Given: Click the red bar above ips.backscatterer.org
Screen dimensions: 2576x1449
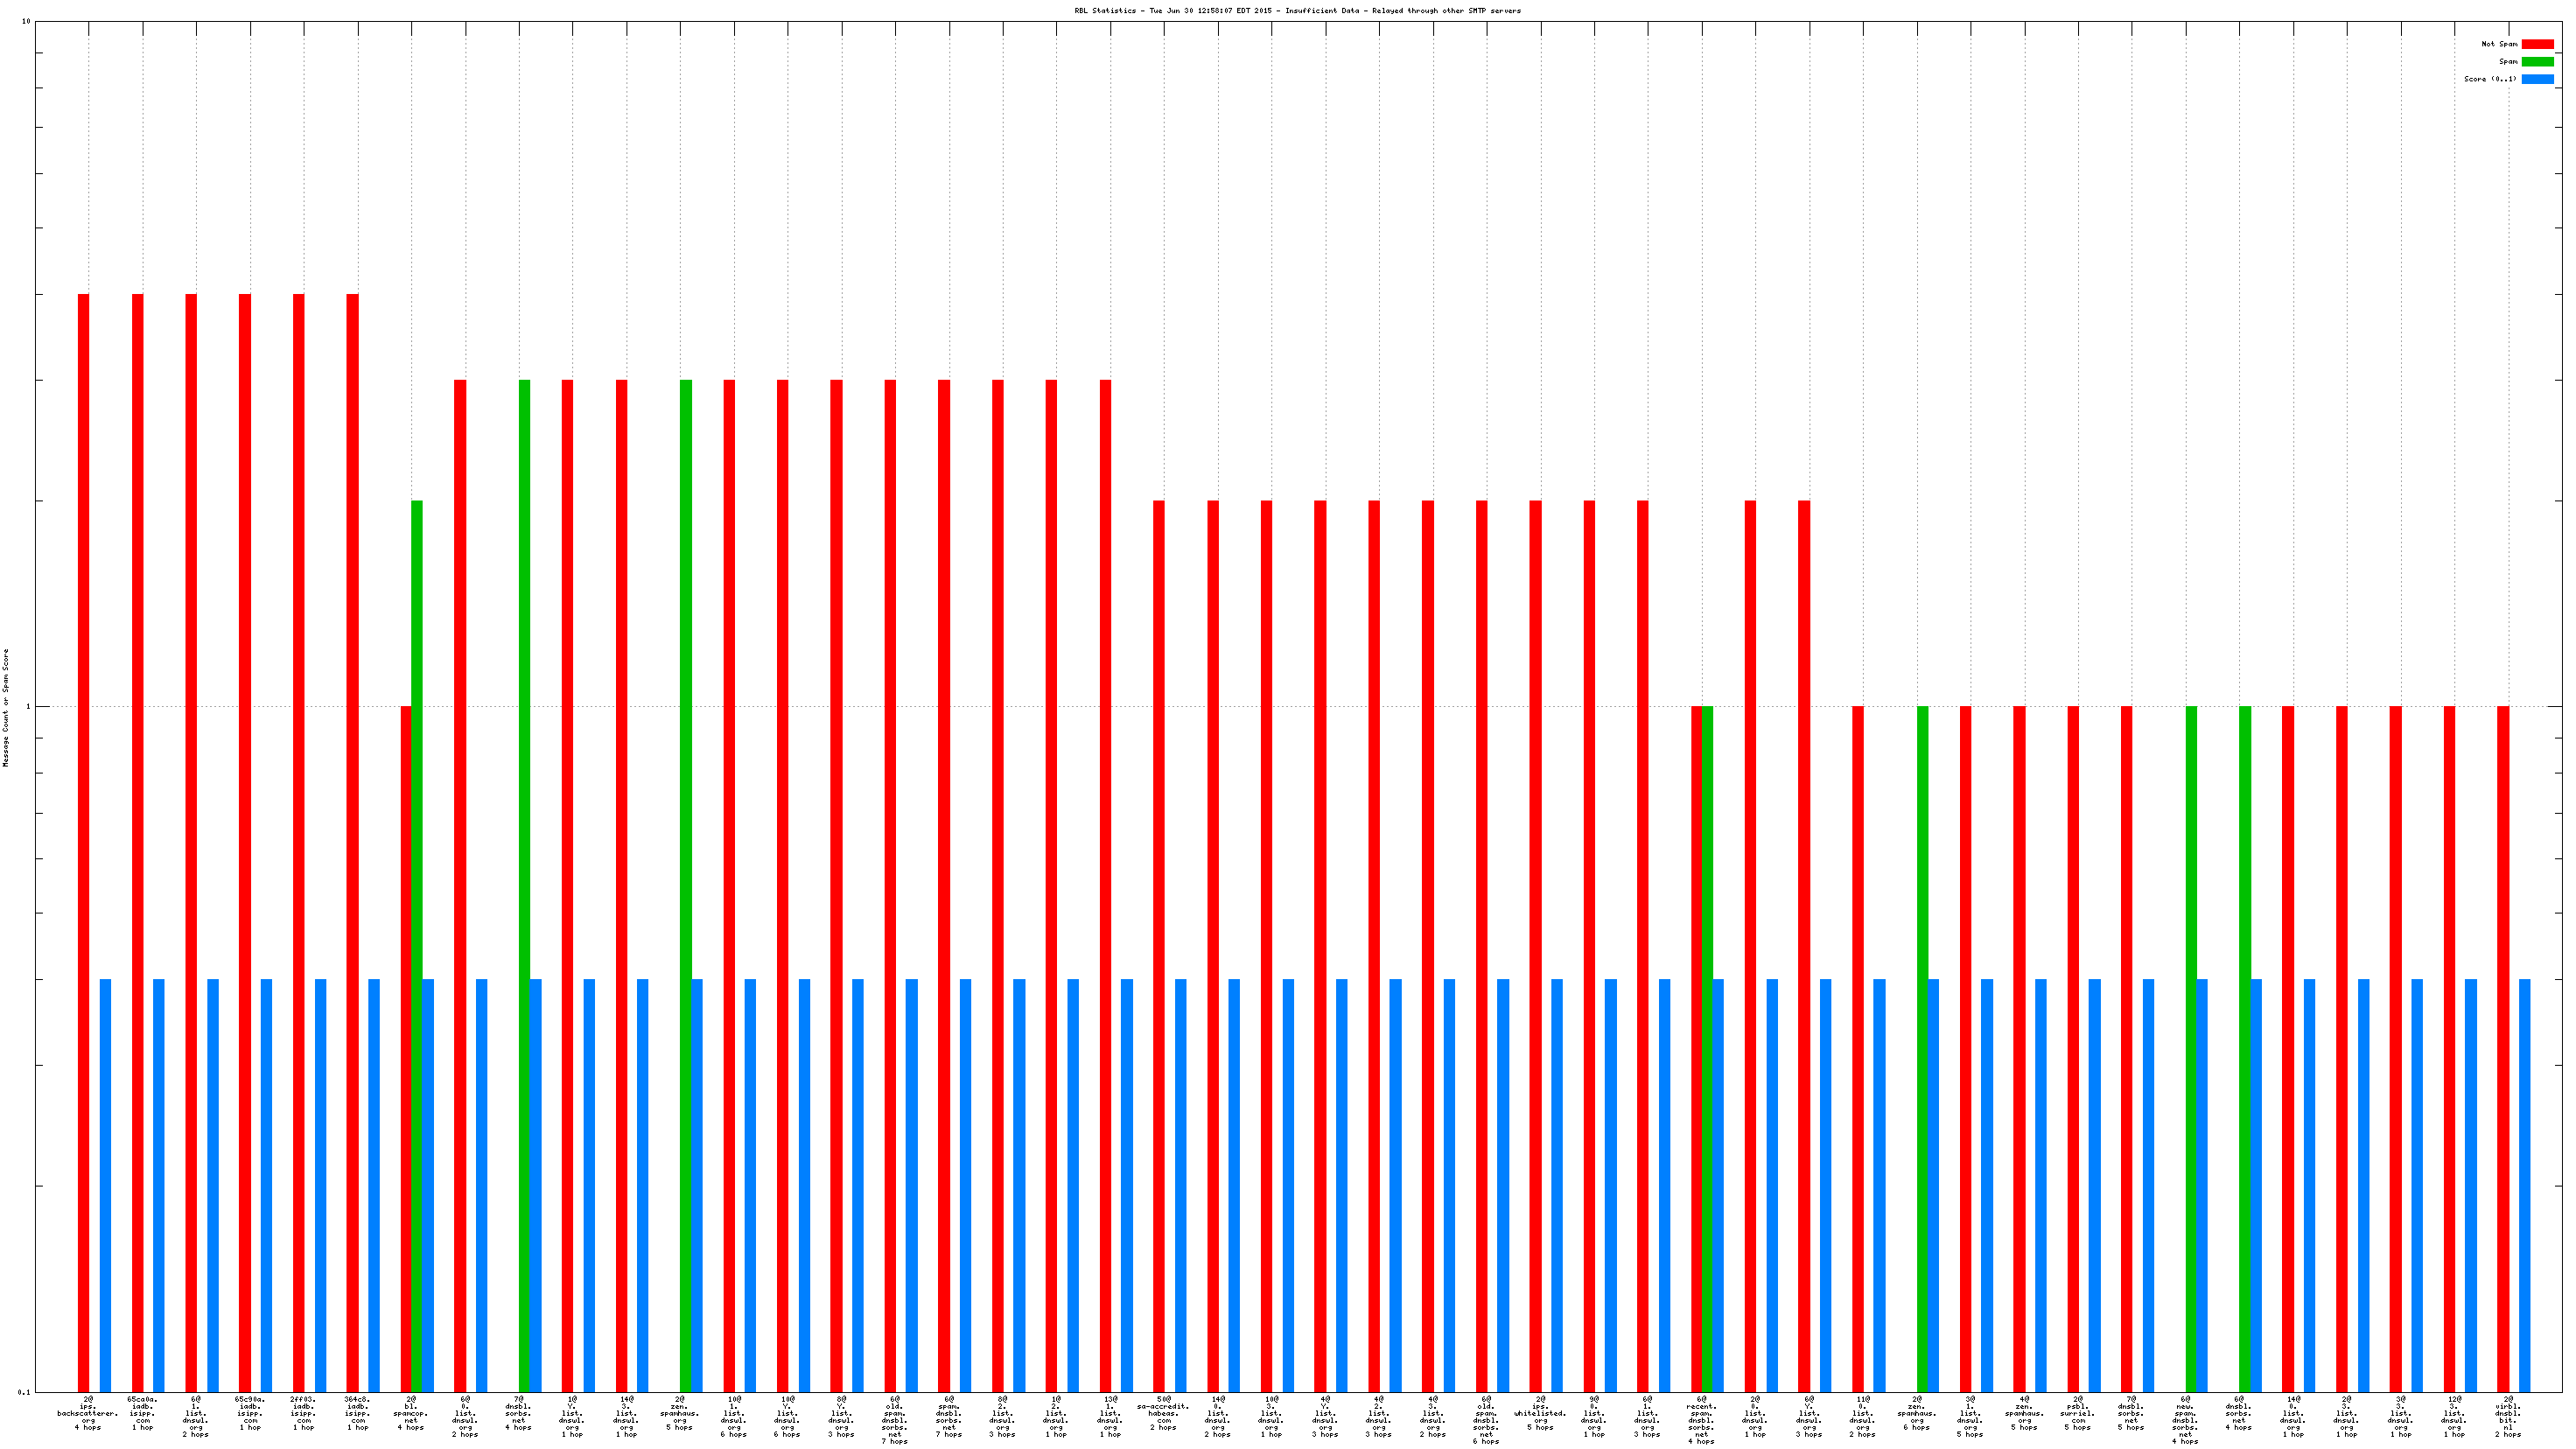Looking at the screenshot, I should pos(83,840).
